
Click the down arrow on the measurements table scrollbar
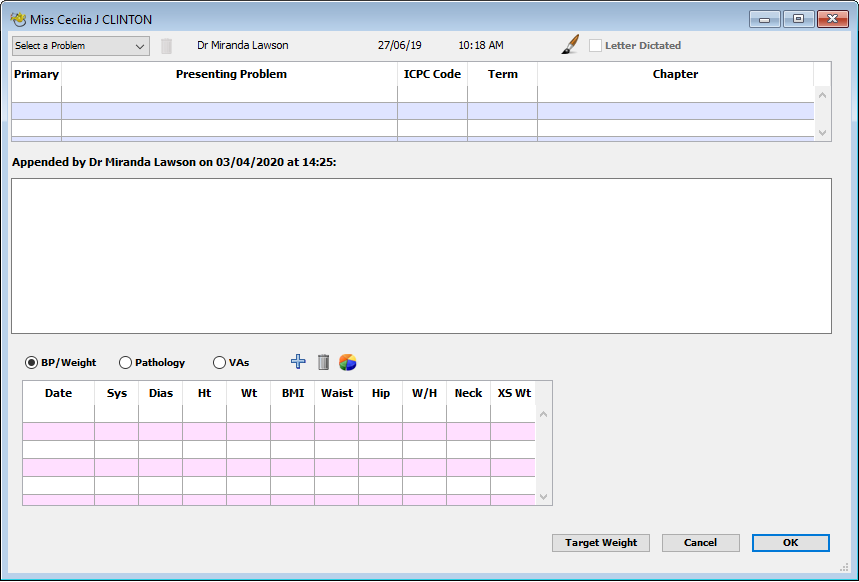pyautogui.click(x=542, y=496)
